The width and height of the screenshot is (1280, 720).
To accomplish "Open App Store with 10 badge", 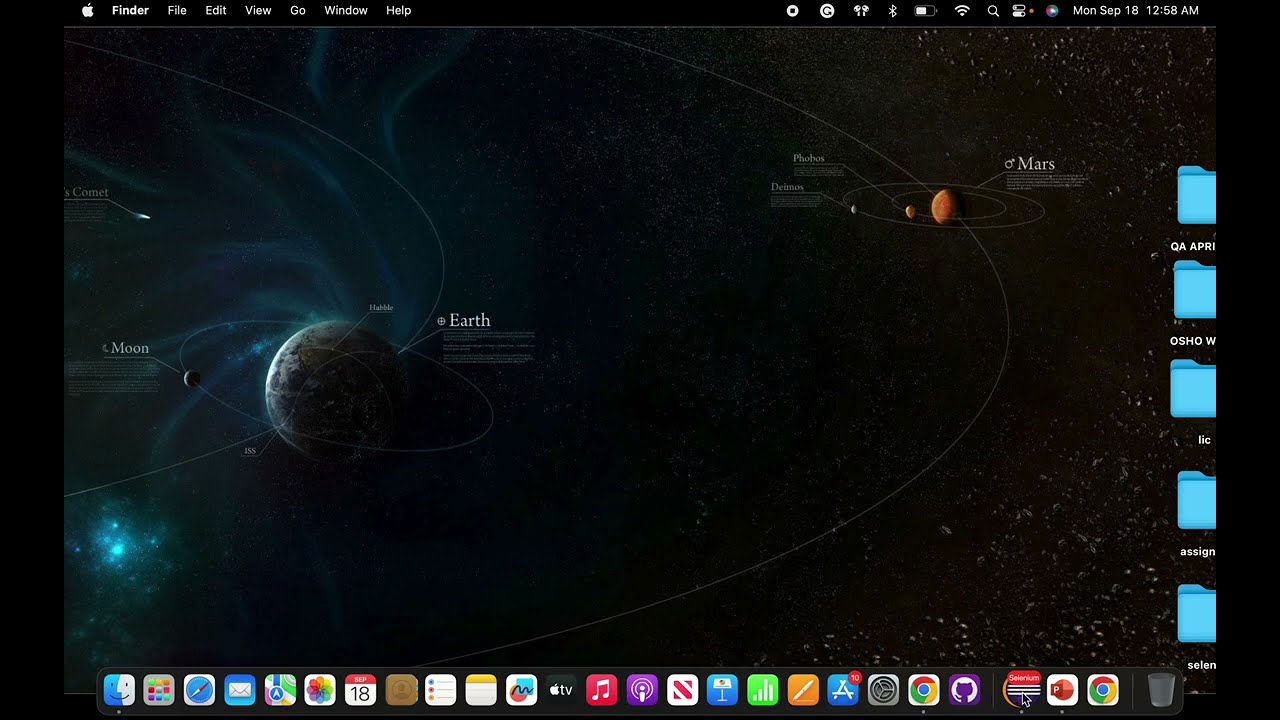I will [x=843, y=690].
